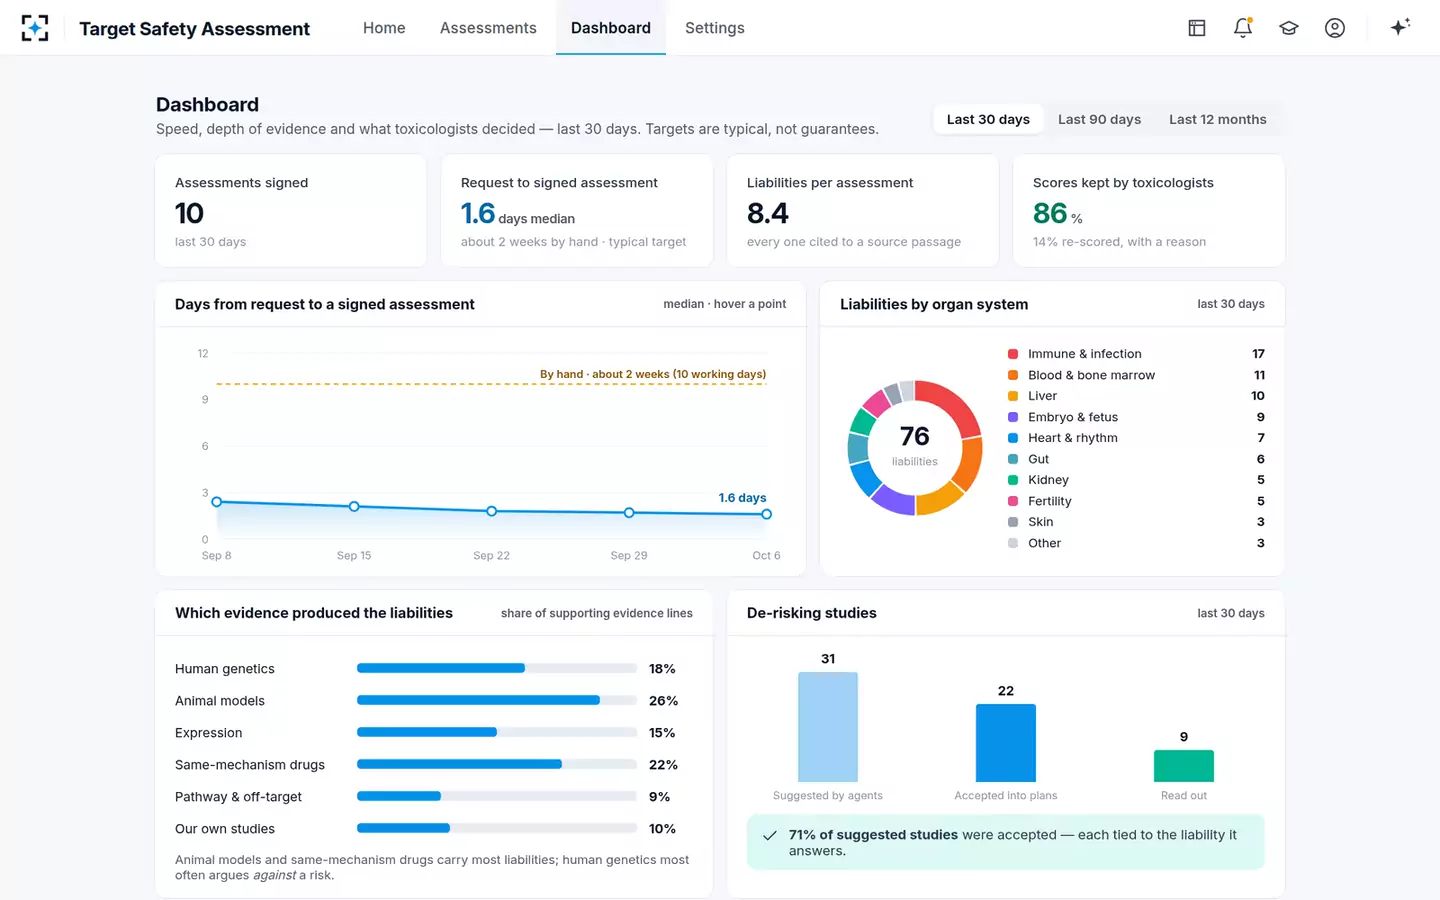The height and width of the screenshot is (900, 1440).
Task: Click the Blood & bone marrow legend label
Action: click(x=1091, y=375)
